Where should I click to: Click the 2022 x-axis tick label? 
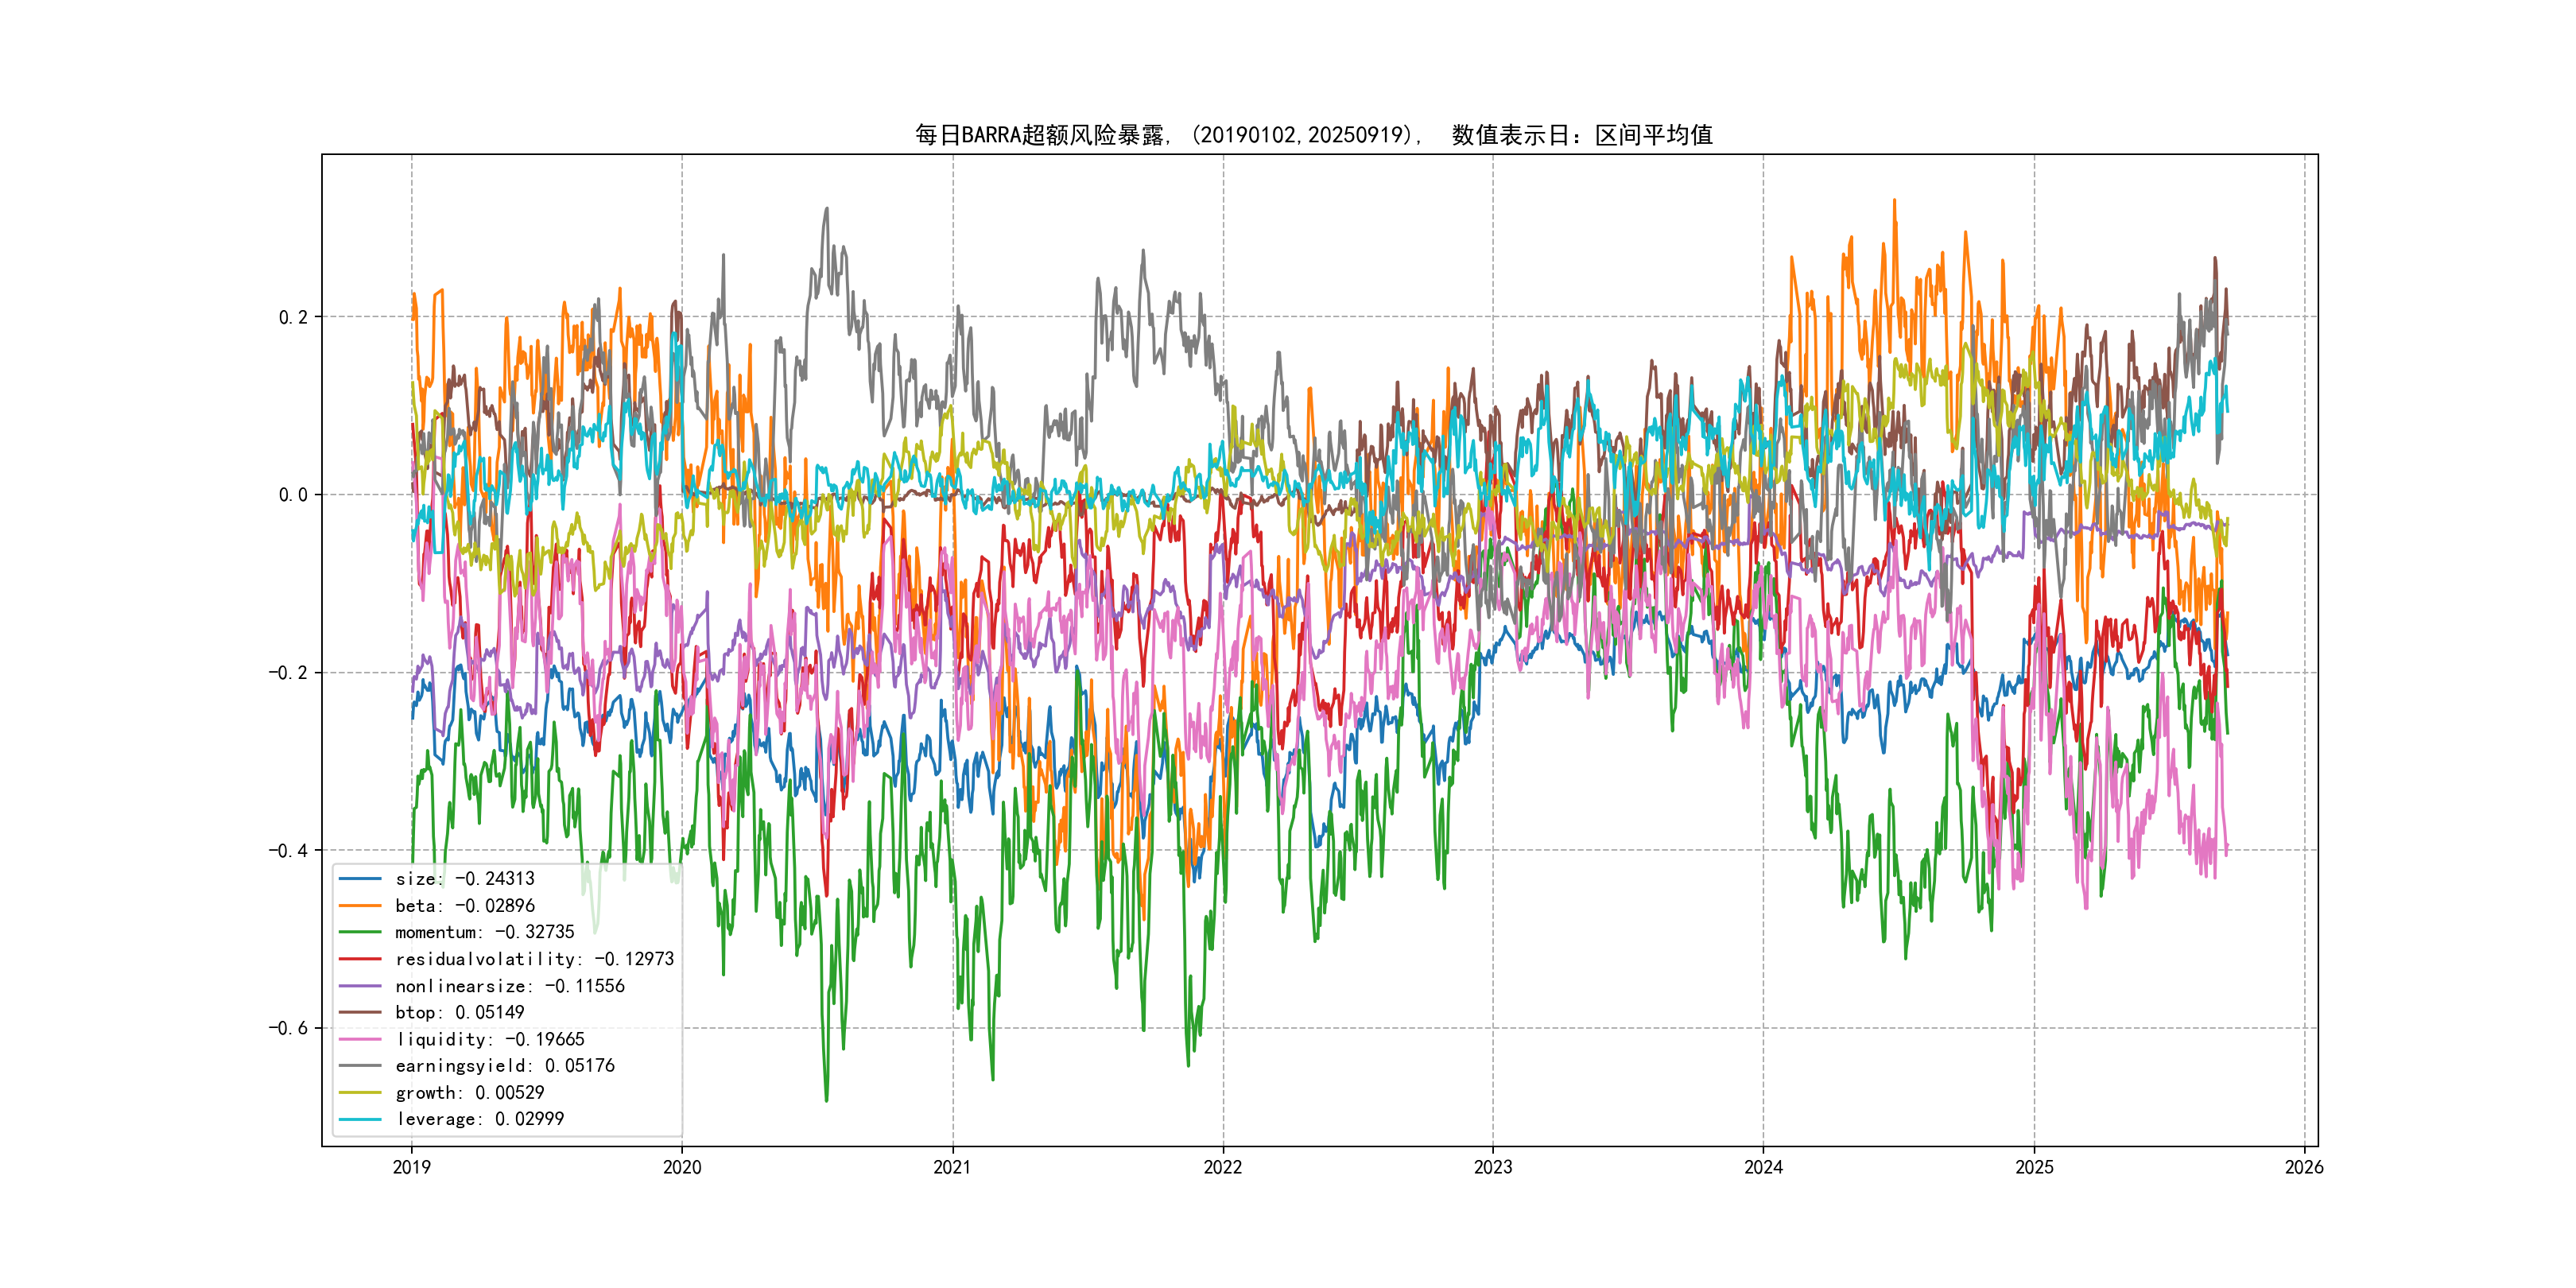pos(1223,1167)
